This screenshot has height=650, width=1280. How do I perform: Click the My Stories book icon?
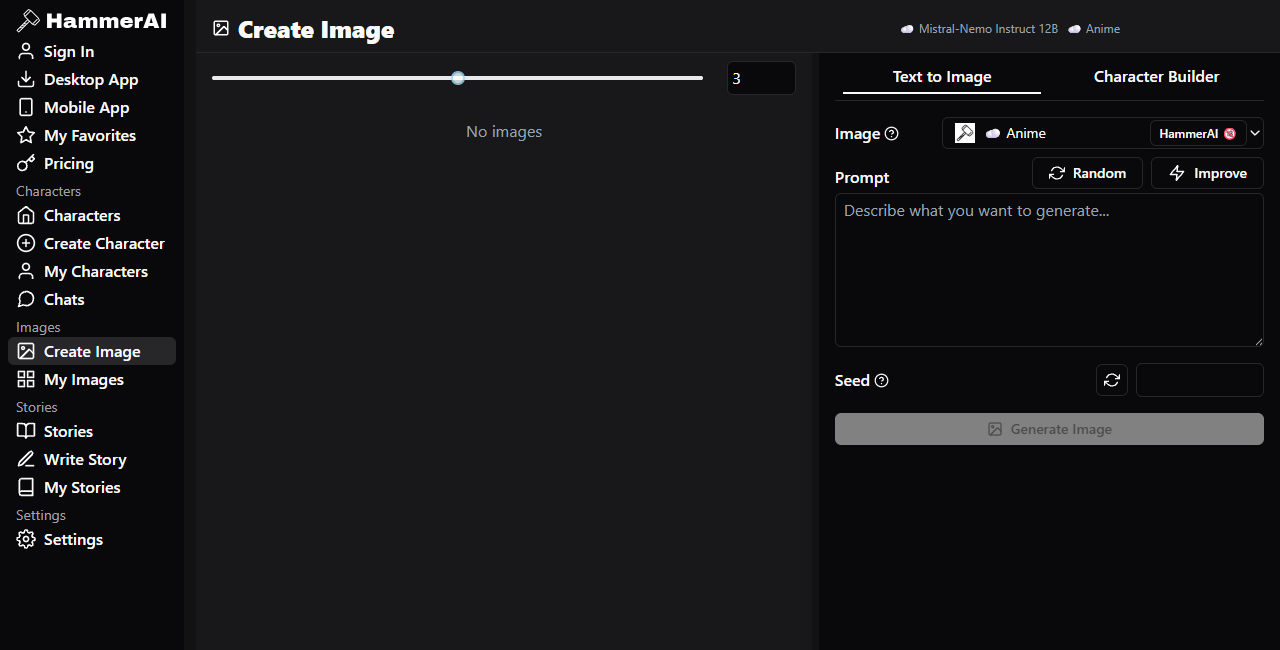26,487
